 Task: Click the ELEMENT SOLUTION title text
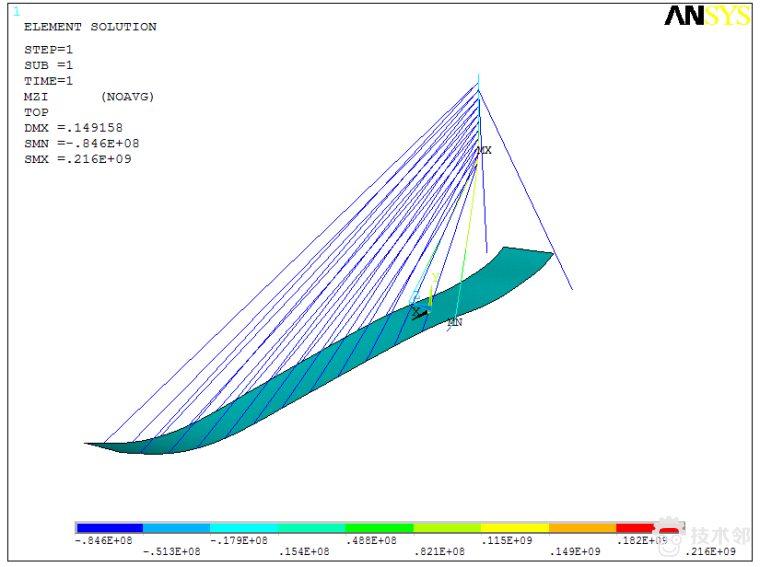90,27
